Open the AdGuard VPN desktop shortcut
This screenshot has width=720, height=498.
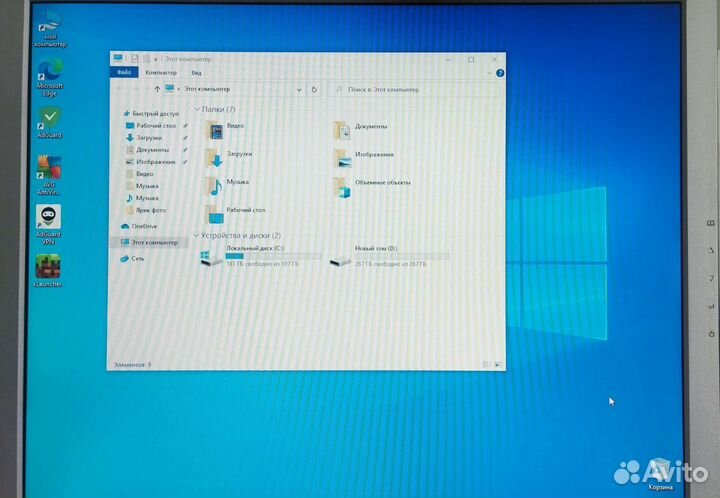[x=48, y=224]
